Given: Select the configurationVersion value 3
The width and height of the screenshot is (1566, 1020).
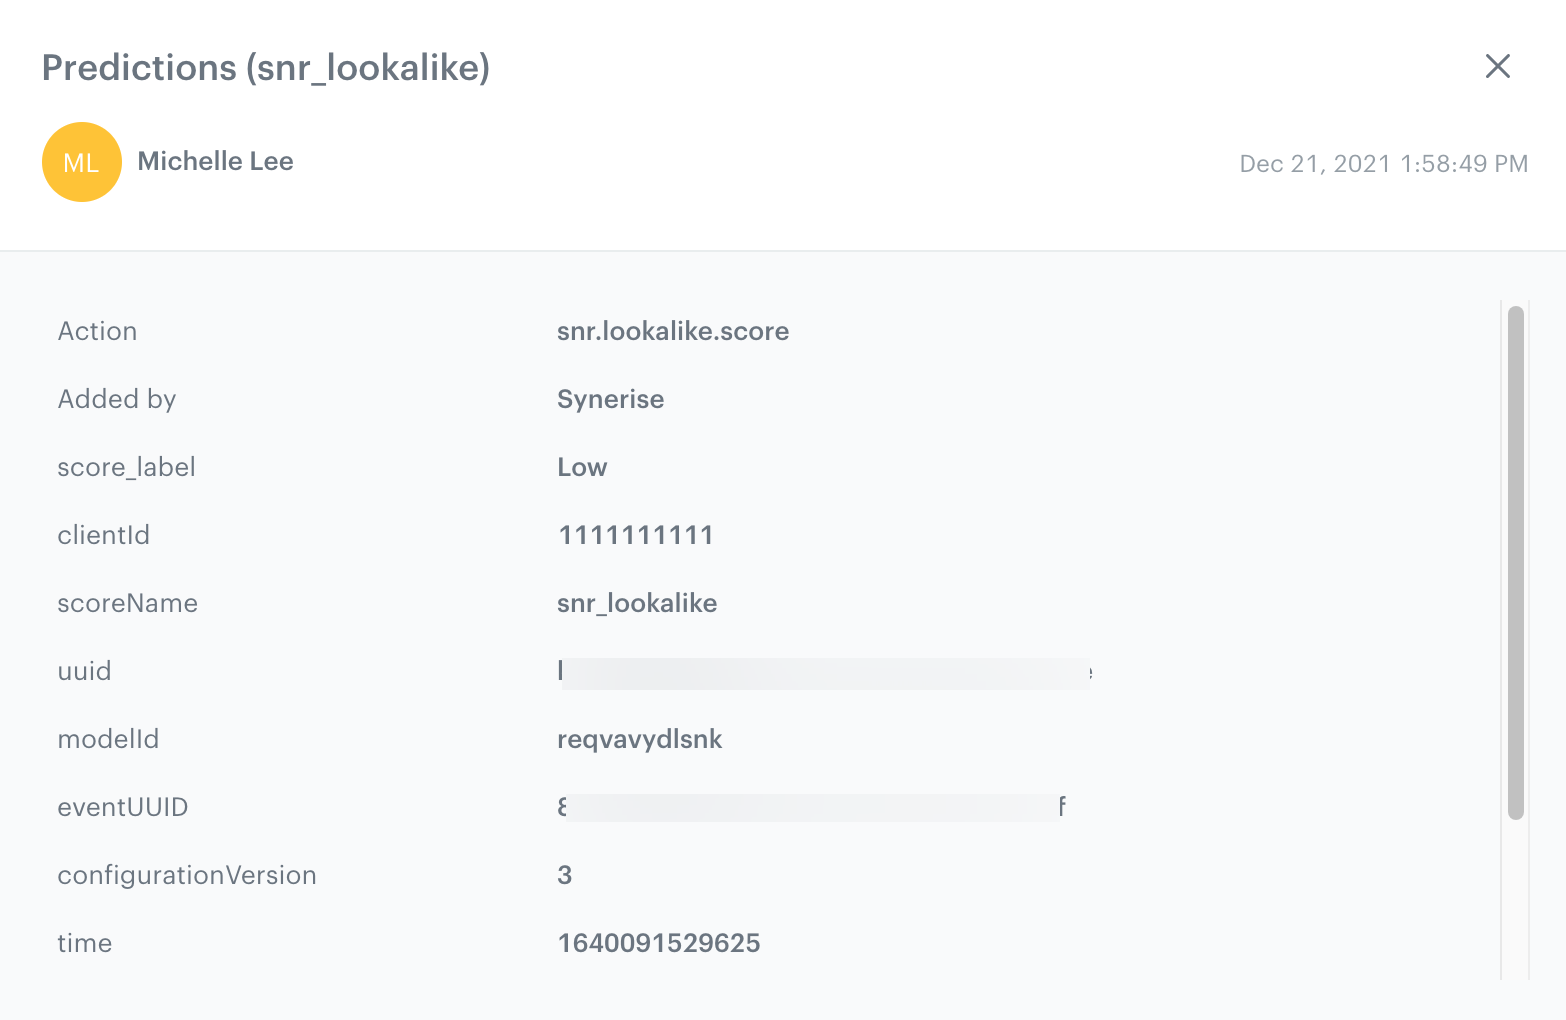Looking at the screenshot, I should 564,874.
